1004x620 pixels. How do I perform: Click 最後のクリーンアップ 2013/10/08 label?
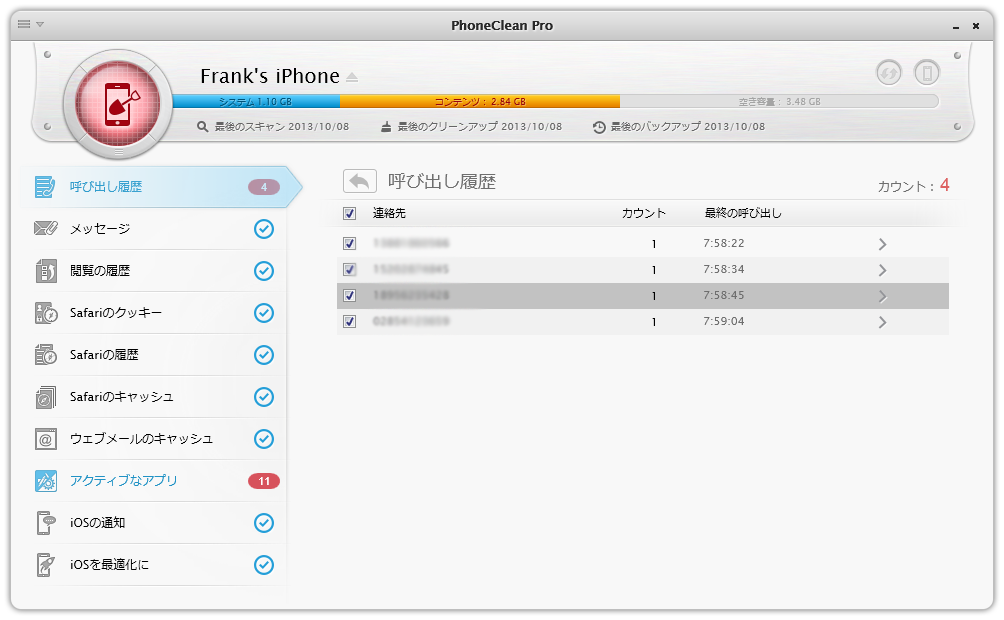click(480, 127)
